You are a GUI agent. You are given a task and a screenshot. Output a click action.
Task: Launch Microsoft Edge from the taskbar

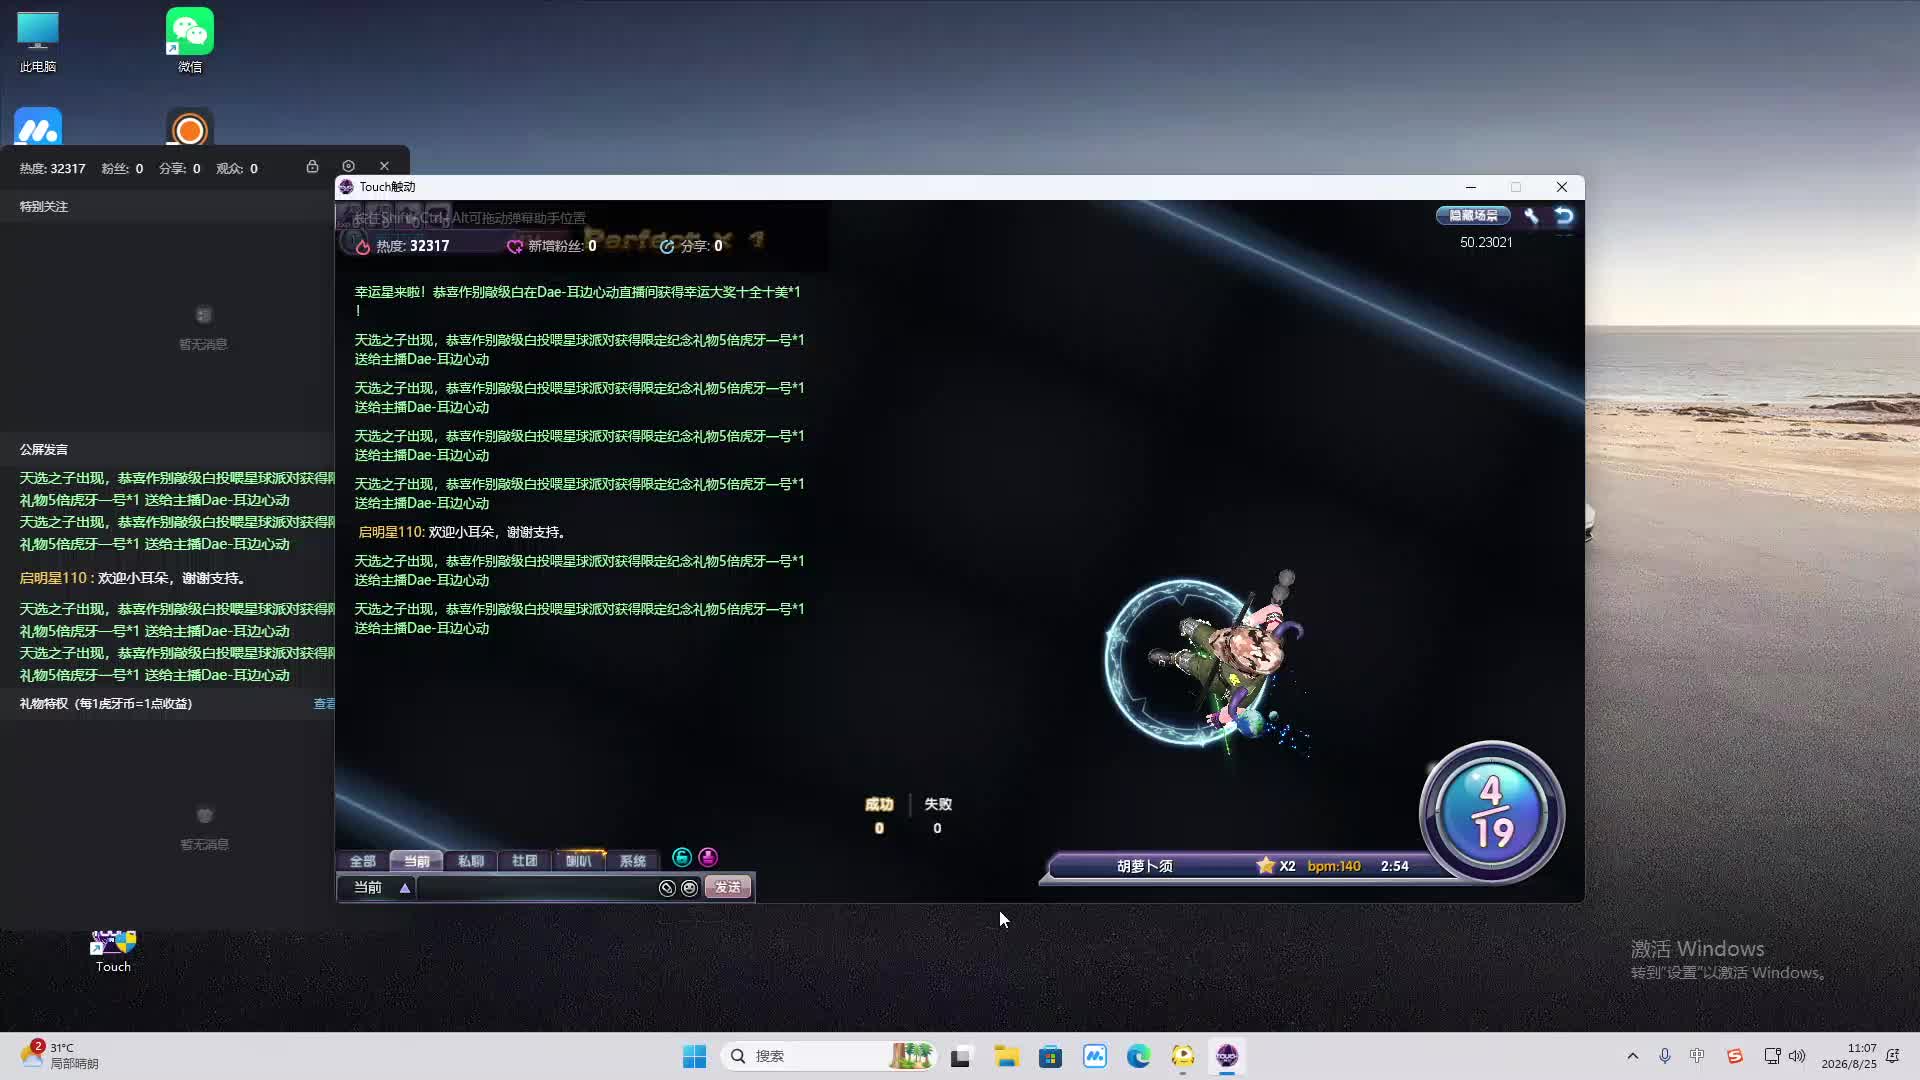1139,1056
